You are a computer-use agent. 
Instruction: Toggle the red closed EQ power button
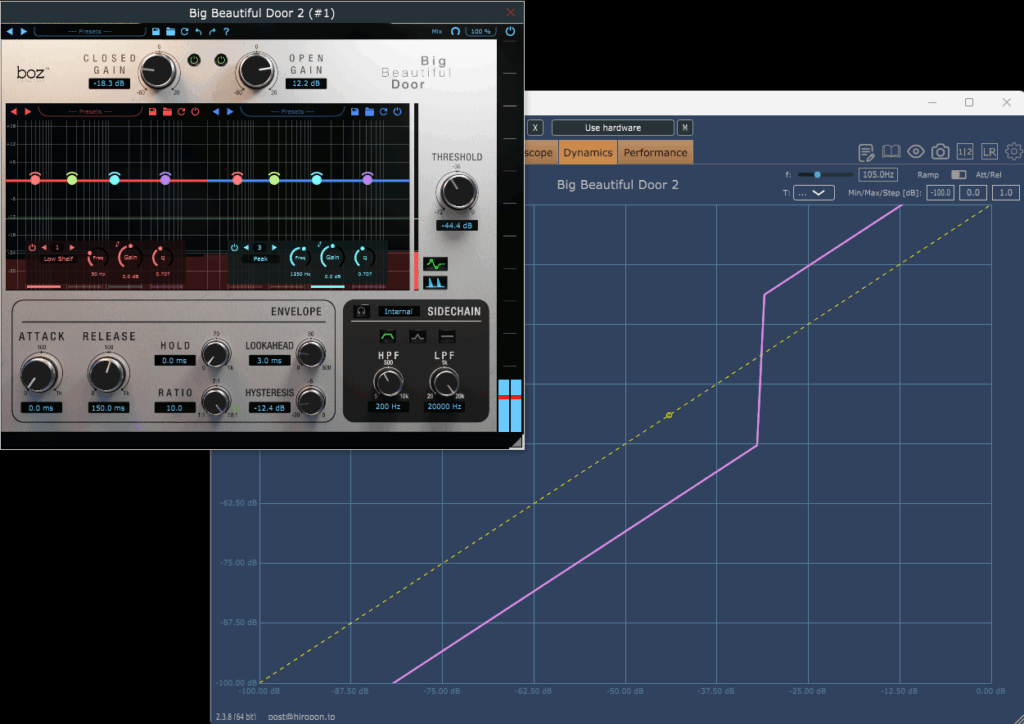point(195,112)
